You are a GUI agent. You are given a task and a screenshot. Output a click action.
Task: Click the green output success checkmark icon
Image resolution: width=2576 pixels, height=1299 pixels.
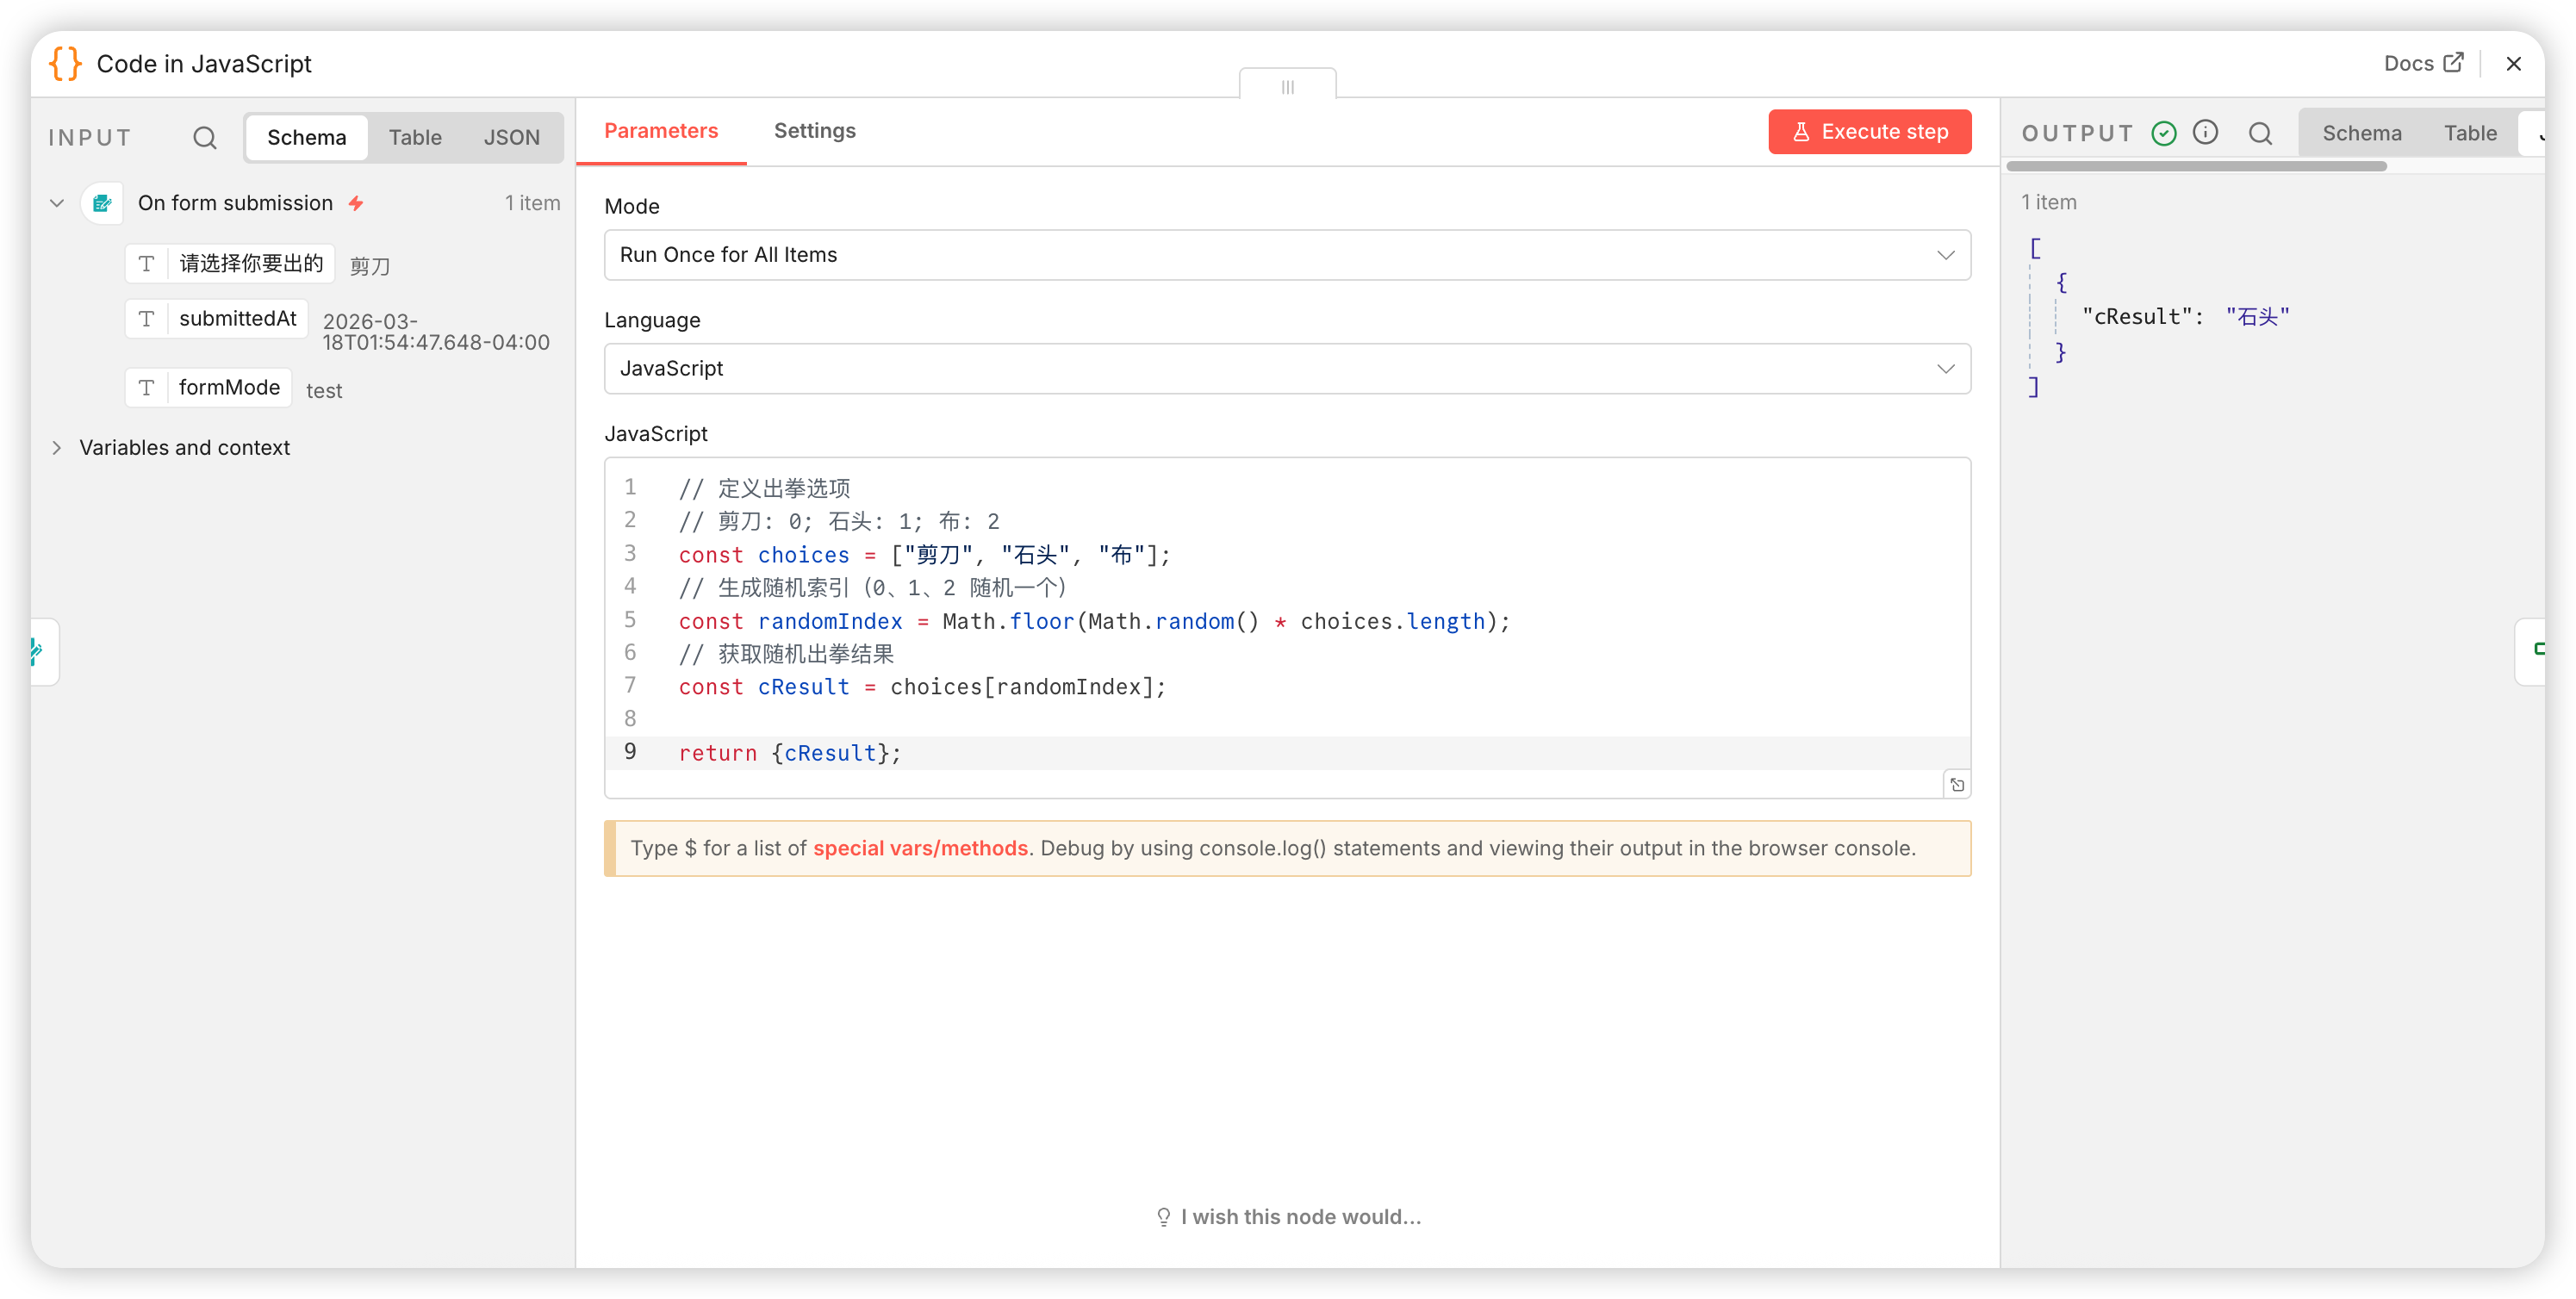click(x=2164, y=133)
